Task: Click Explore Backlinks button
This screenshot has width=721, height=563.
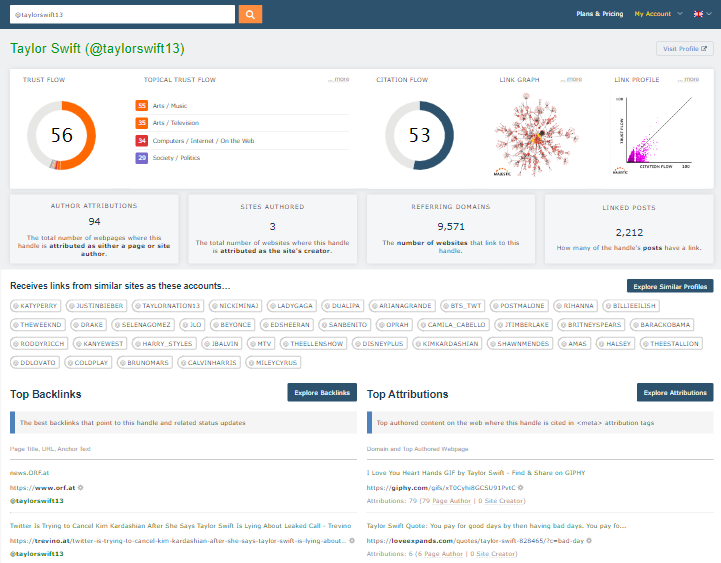Action: pos(321,393)
